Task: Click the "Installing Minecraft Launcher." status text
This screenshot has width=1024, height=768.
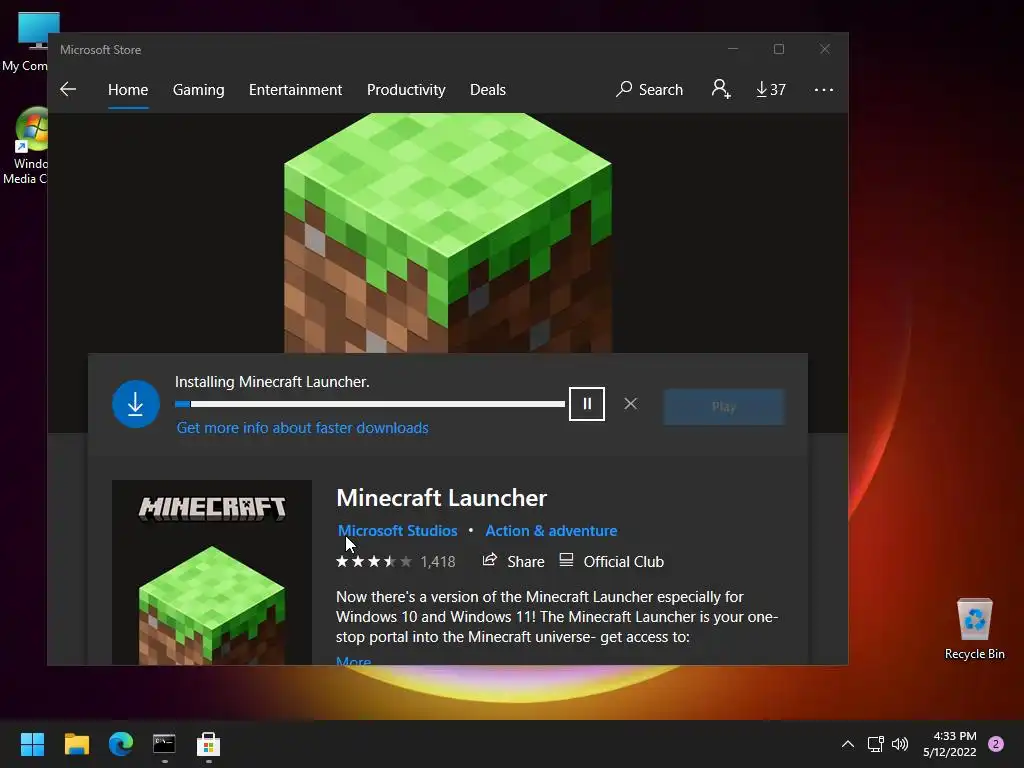Action: [x=272, y=382]
